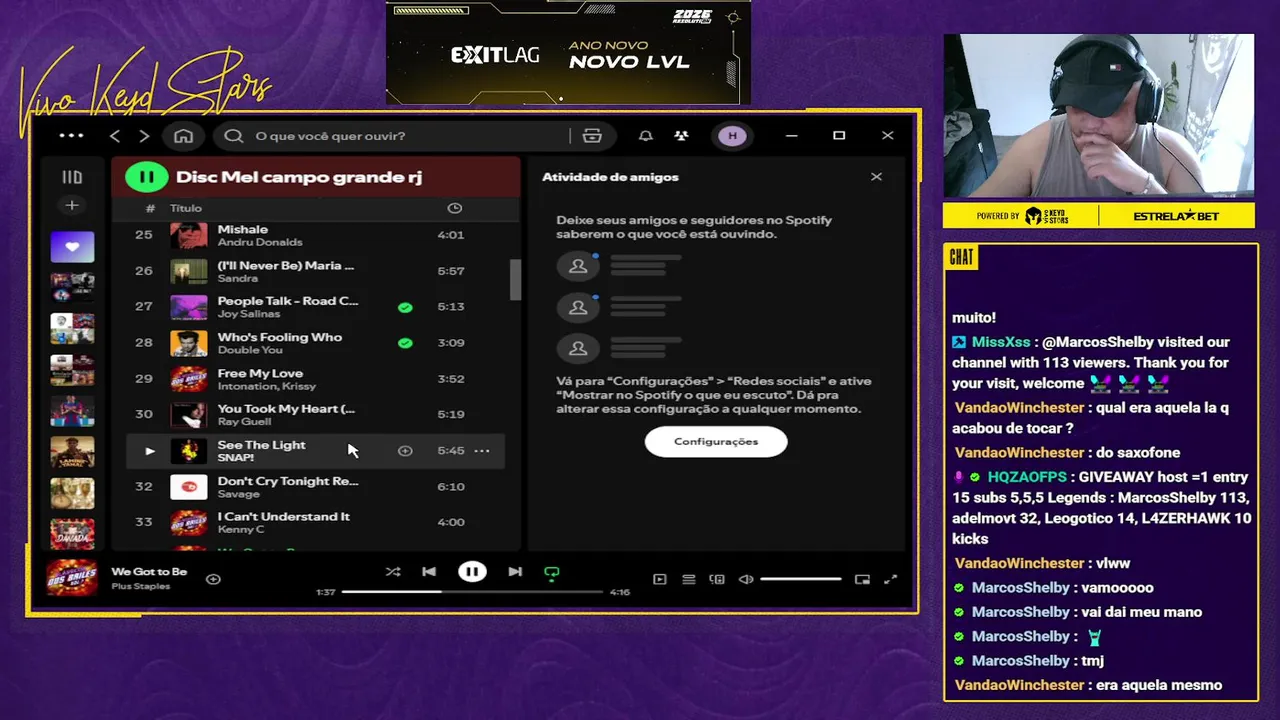Select track '(I'll Never Be) Maria ...'
The height and width of the screenshot is (720, 1280).
point(315,271)
